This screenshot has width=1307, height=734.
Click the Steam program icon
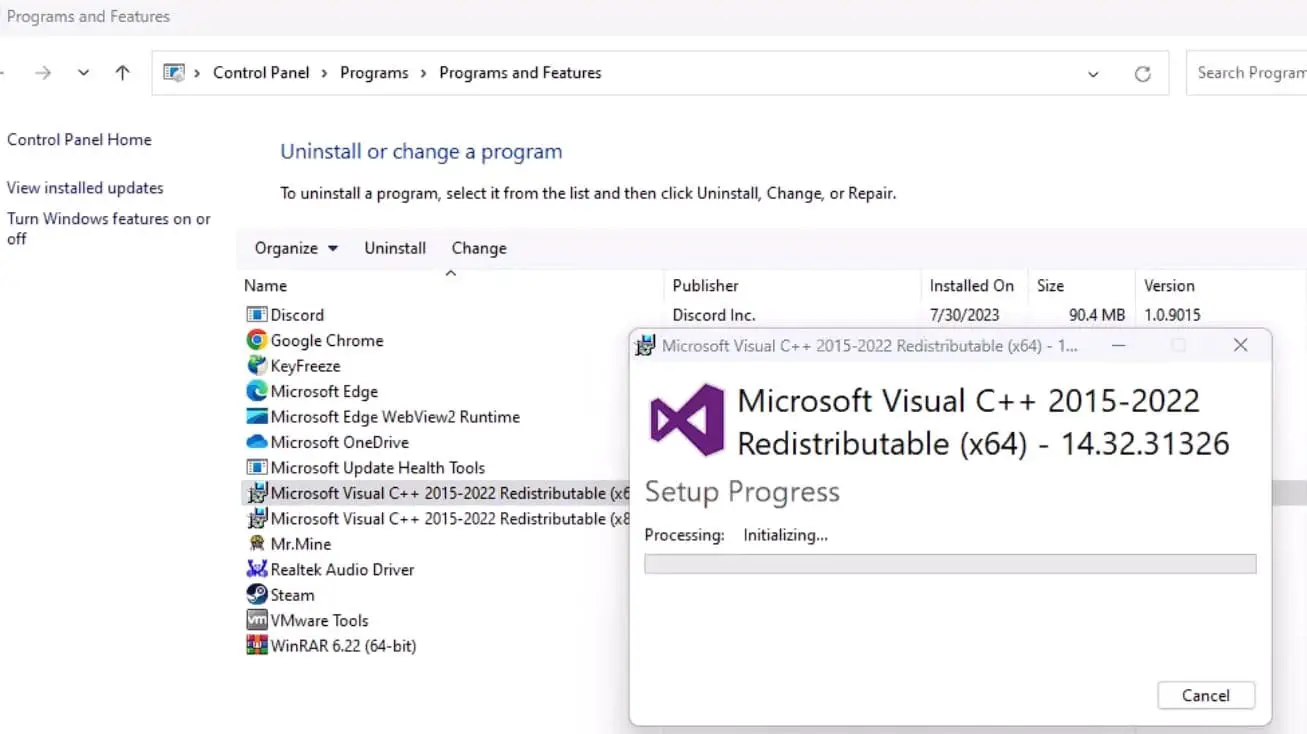point(257,595)
